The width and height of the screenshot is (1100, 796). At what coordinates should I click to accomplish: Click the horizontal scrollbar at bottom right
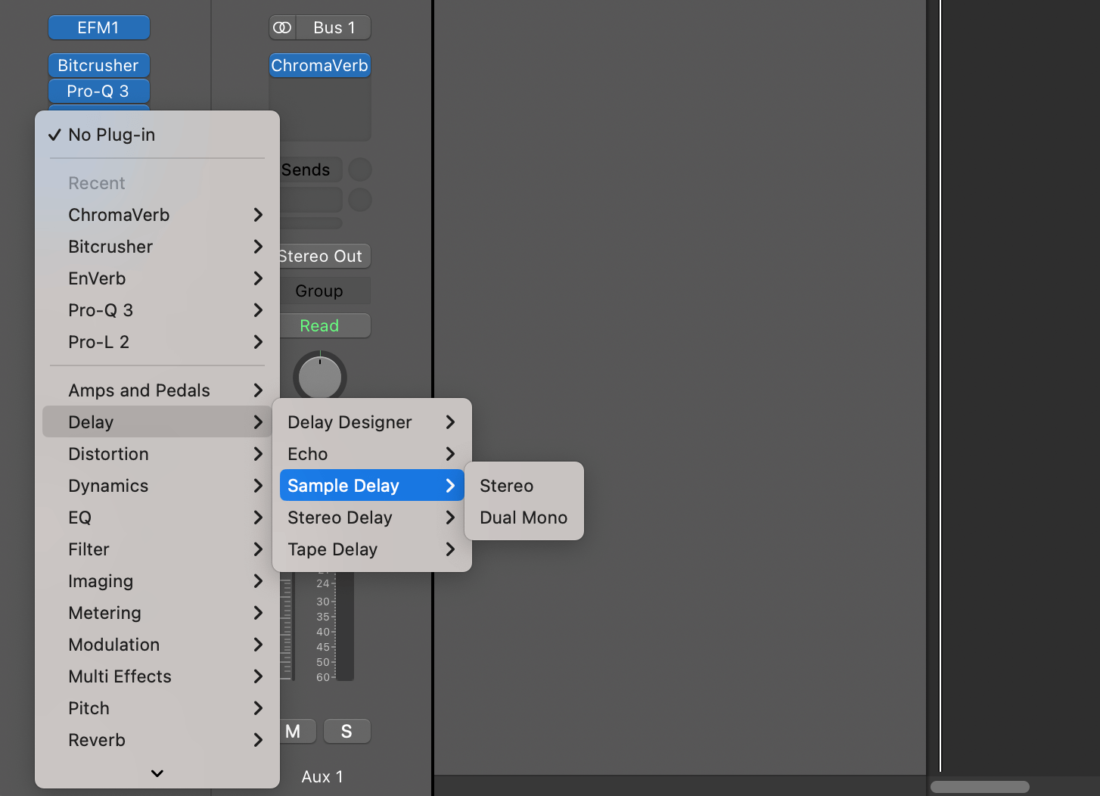(980, 787)
